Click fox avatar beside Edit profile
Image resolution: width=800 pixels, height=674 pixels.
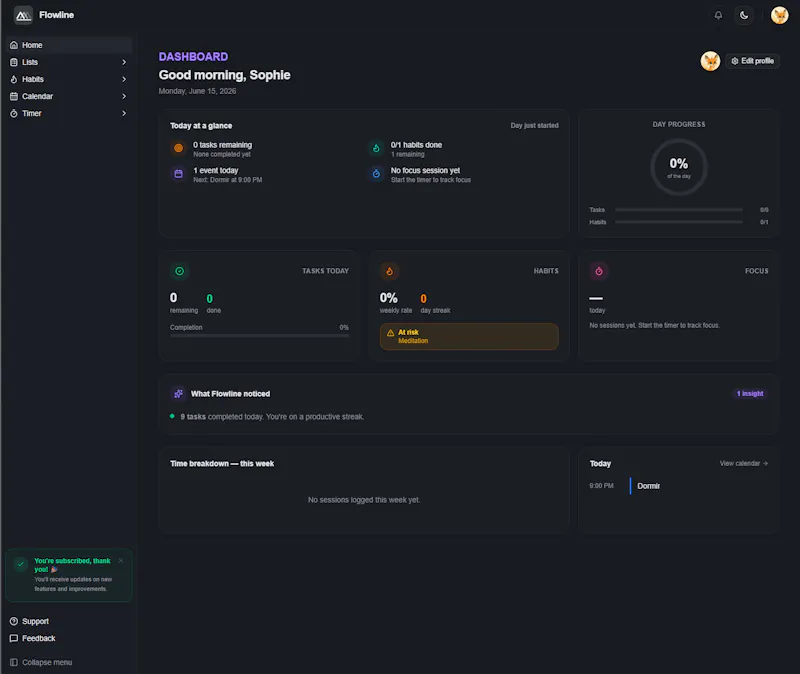(x=710, y=61)
